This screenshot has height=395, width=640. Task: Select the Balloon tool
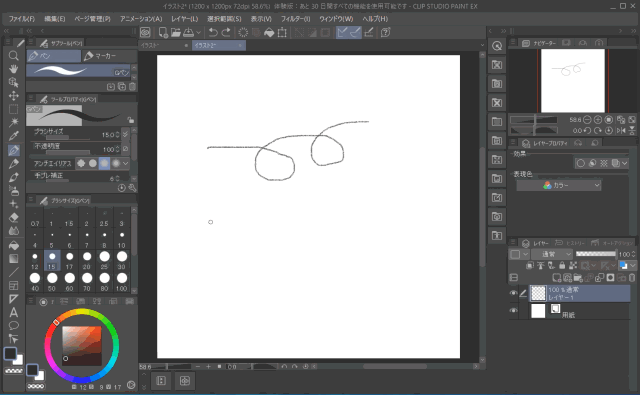tap(13, 326)
